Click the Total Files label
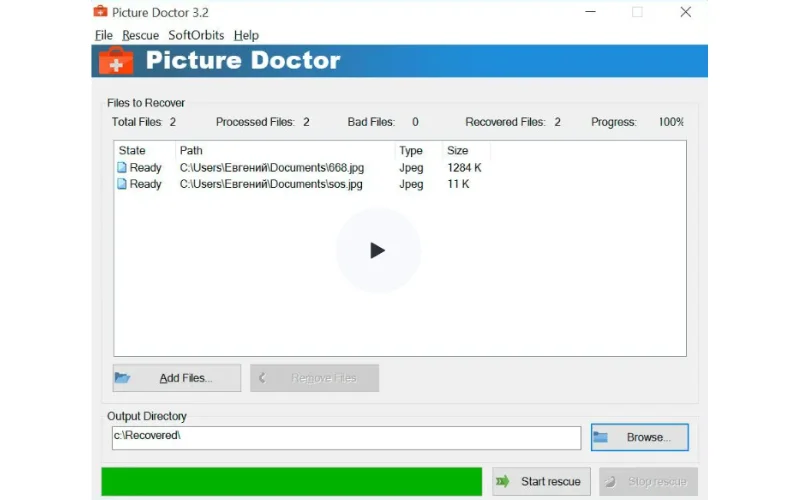 click(x=137, y=122)
